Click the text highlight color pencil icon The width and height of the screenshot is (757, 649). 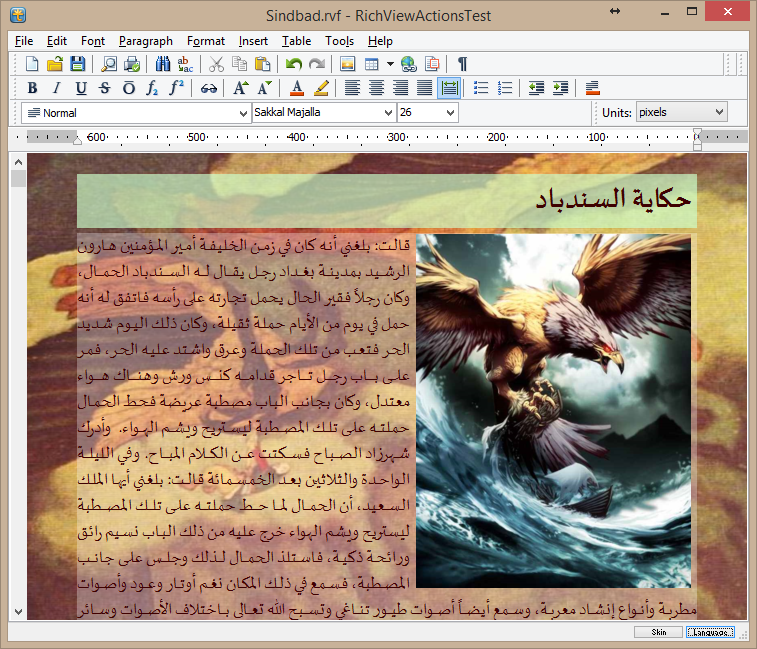tap(321, 88)
